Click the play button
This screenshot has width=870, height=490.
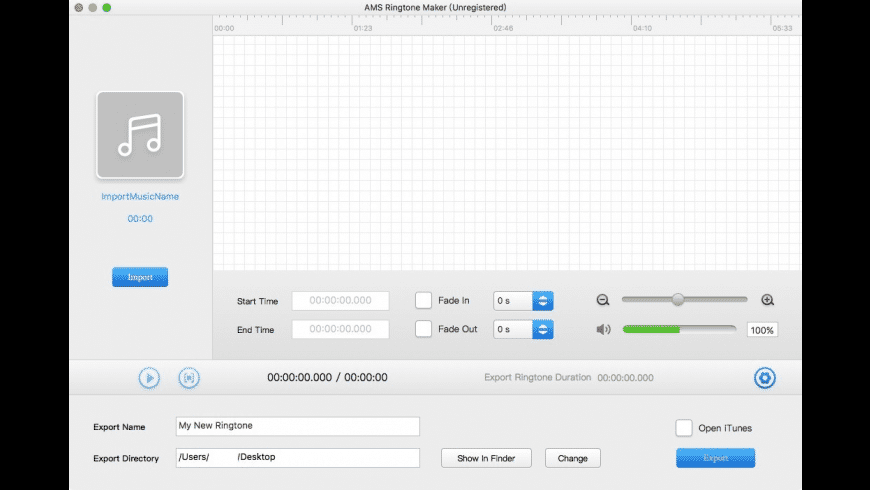coord(149,378)
